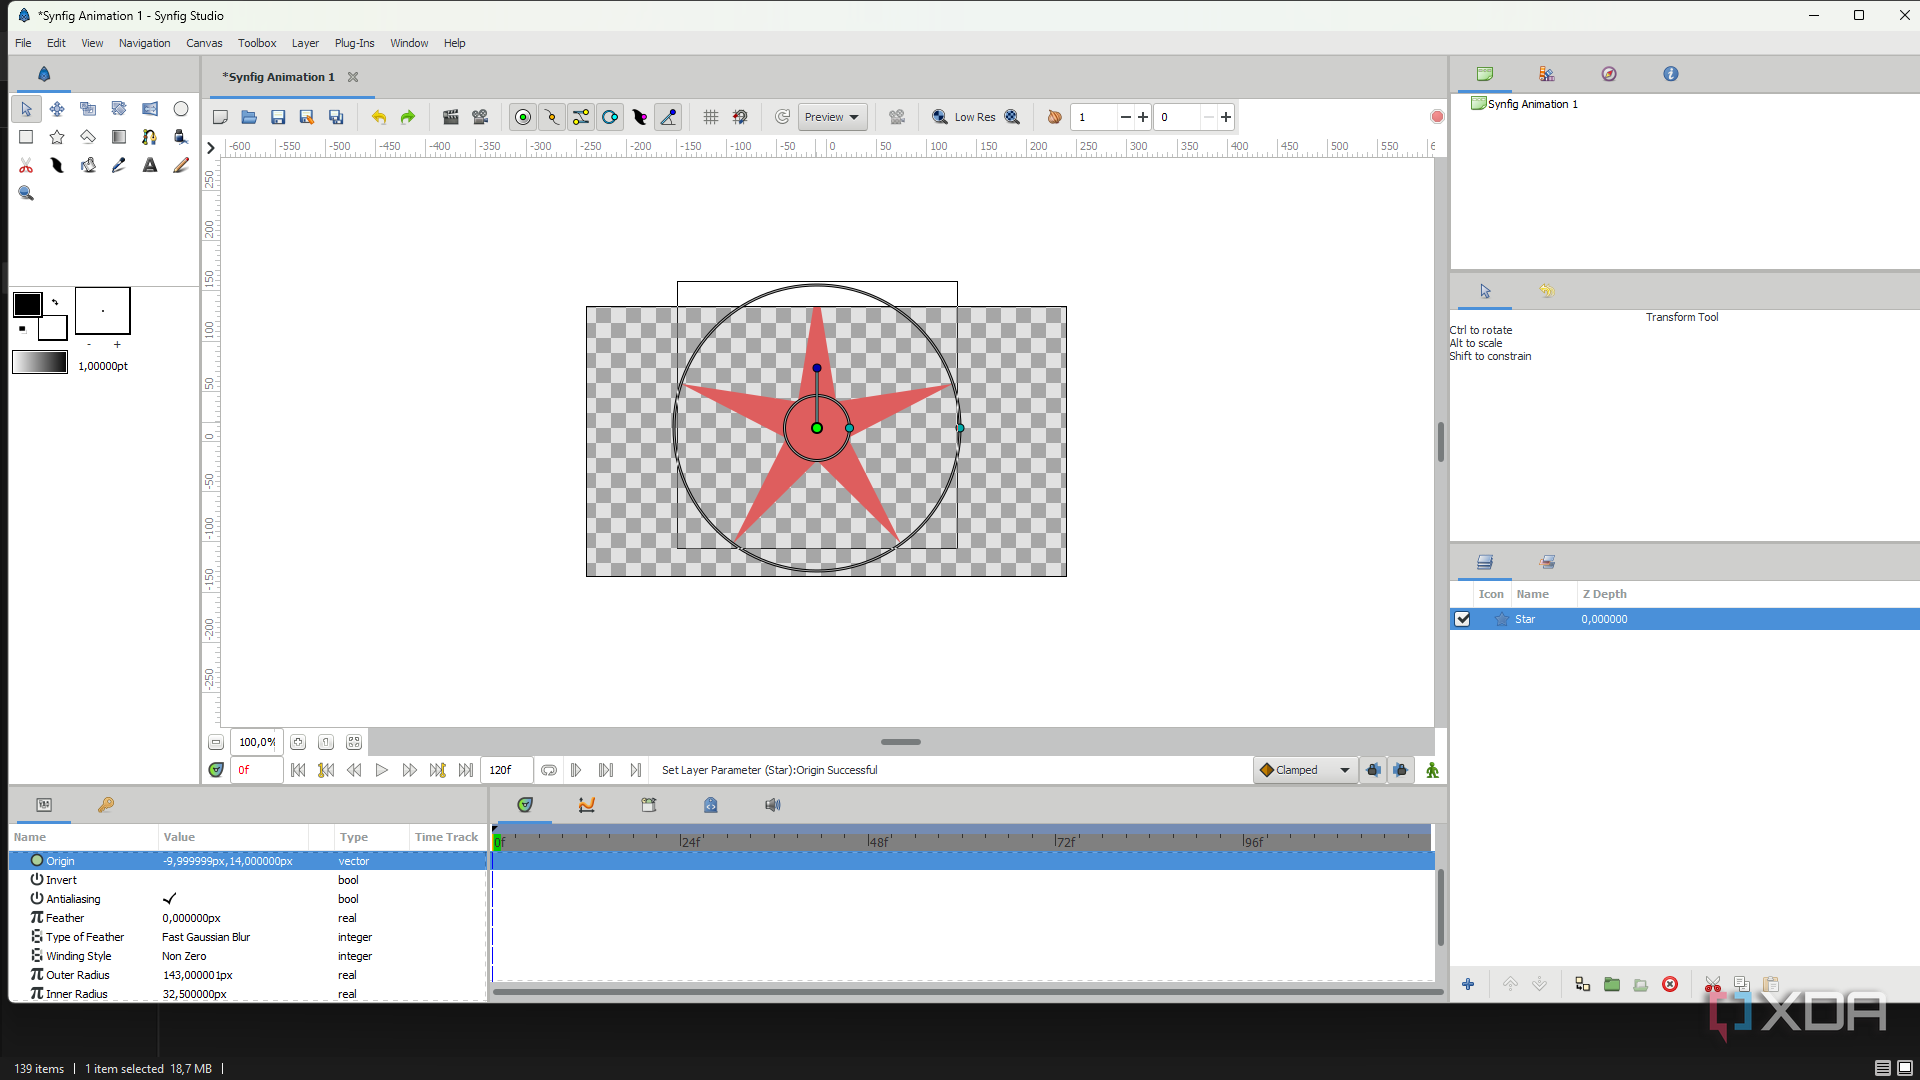Toggle vertex handles display
The image size is (1920, 1080).
click(x=552, y=117)
